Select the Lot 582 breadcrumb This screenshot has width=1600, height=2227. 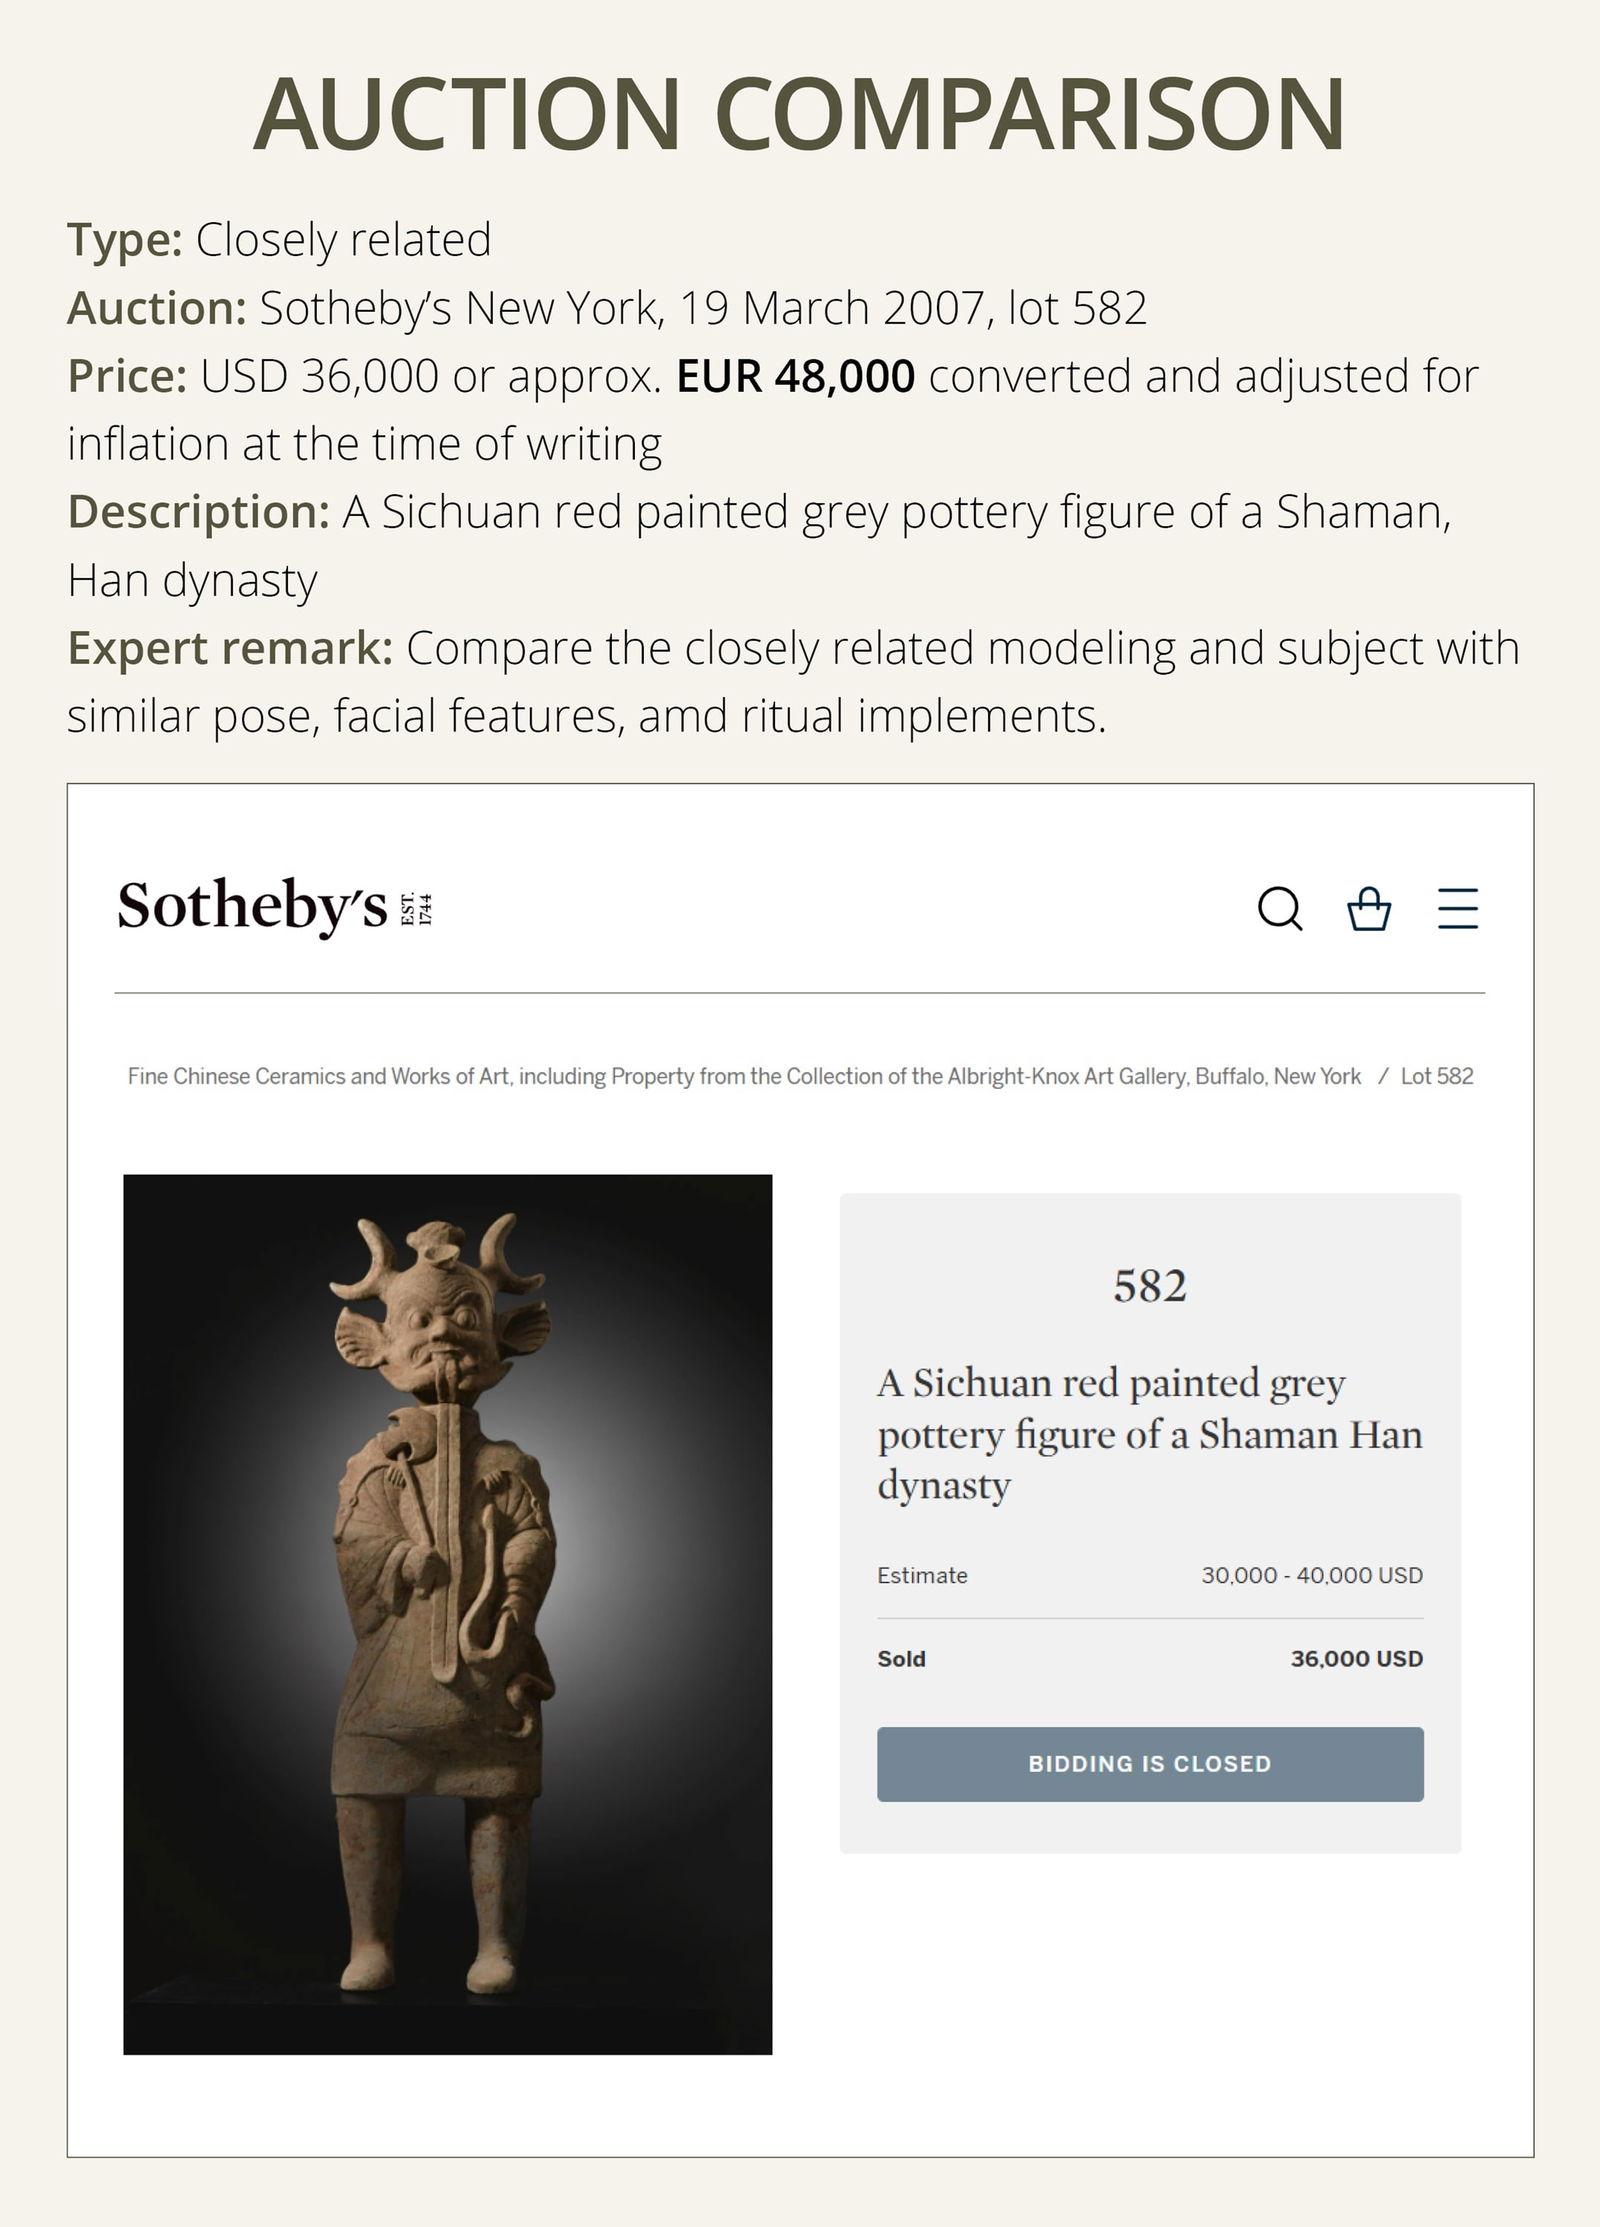coord(1437,1076)
